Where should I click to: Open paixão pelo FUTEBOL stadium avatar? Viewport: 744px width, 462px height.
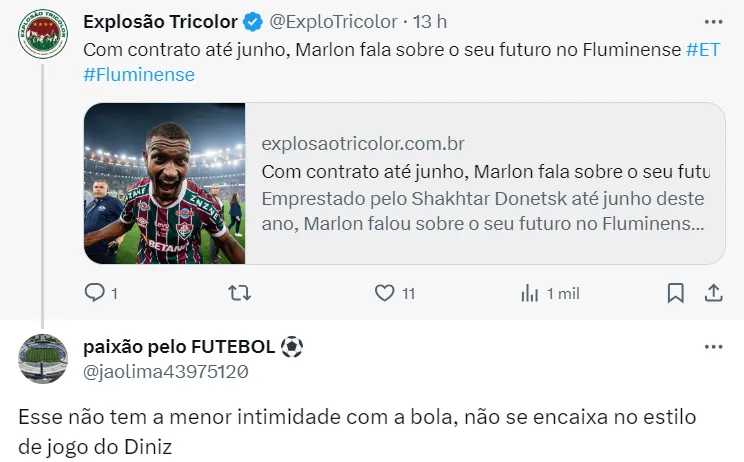tap(43, 359)
